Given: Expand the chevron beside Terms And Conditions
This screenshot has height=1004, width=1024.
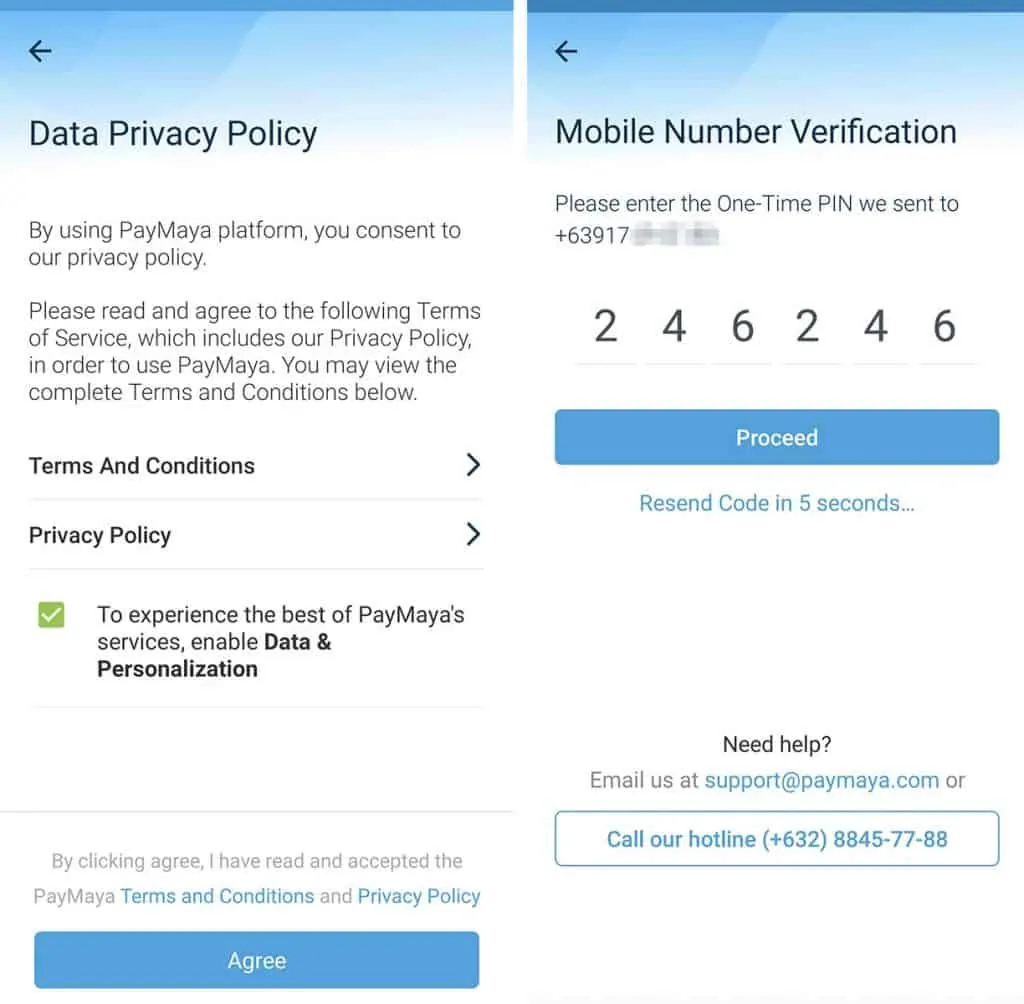Looking at the screenshot, I should [473, 465].
